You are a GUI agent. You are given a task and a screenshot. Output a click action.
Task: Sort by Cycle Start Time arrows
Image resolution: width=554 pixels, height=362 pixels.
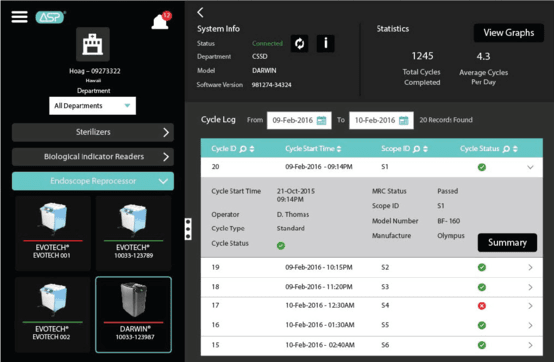point(339,149)
